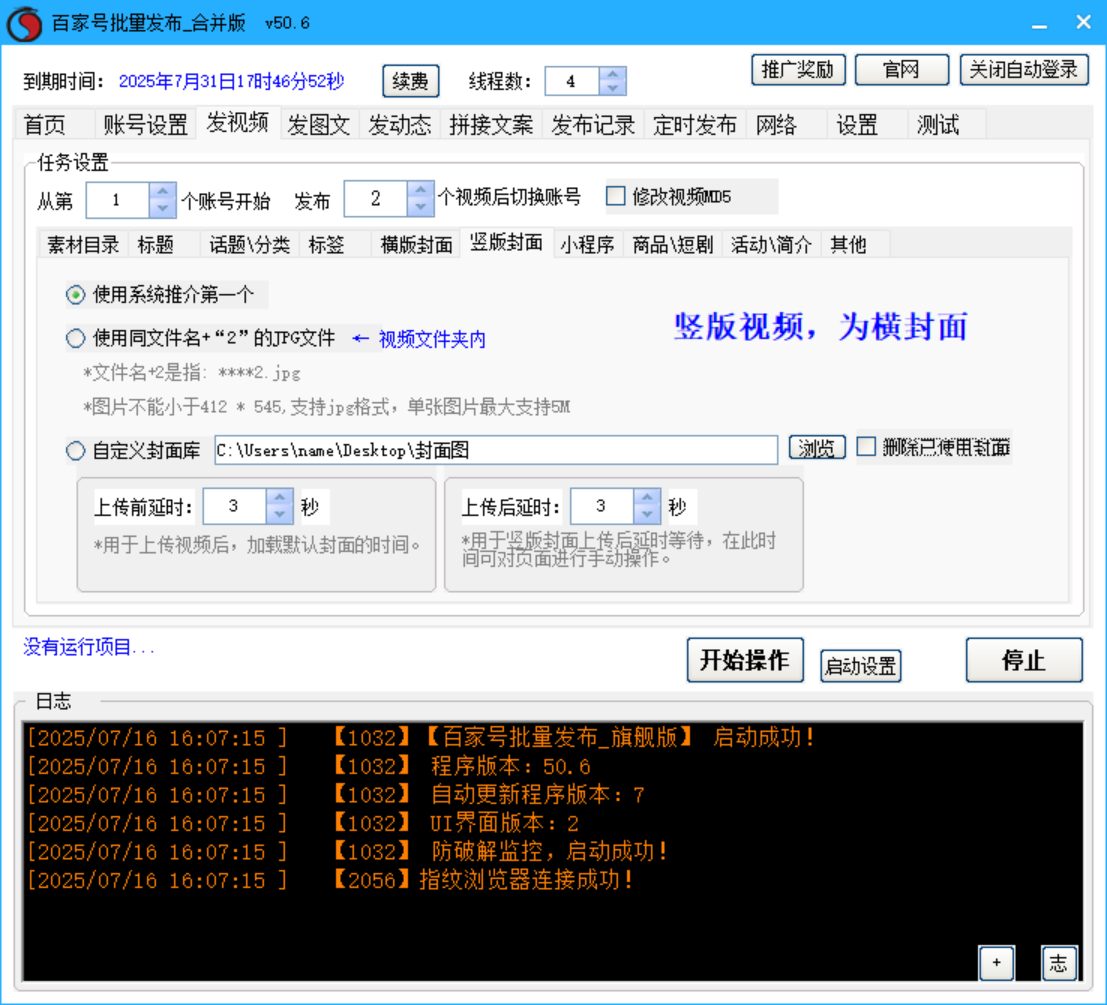1107x1005 pixels.
Task: Click the 续费 button
Action: pos(410,81)
